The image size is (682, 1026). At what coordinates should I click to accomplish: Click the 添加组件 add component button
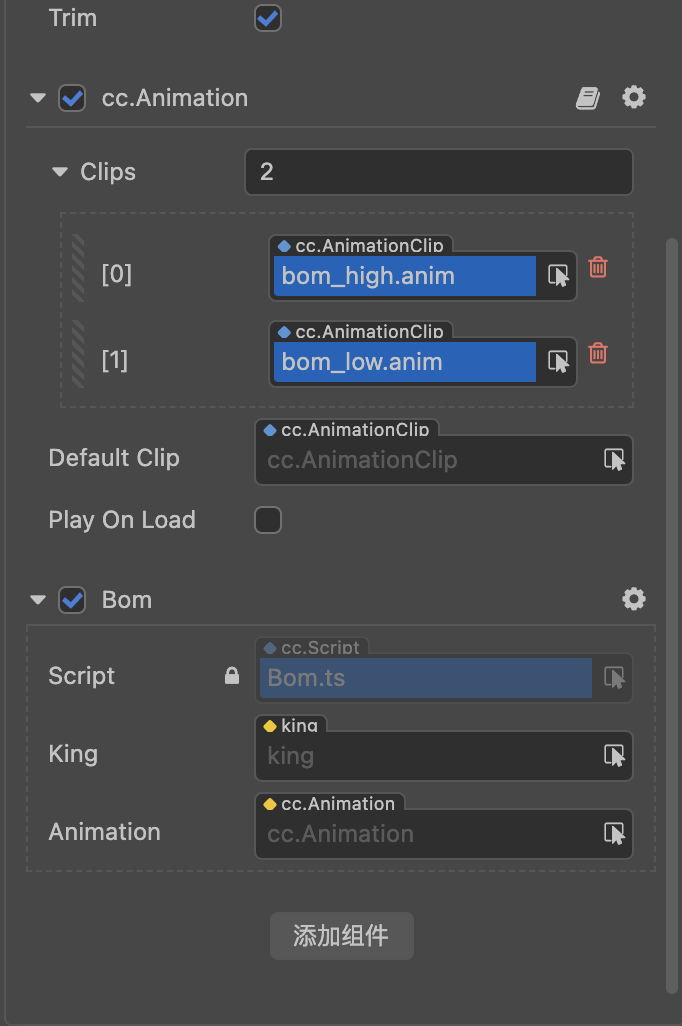click(x=341, y=936)
